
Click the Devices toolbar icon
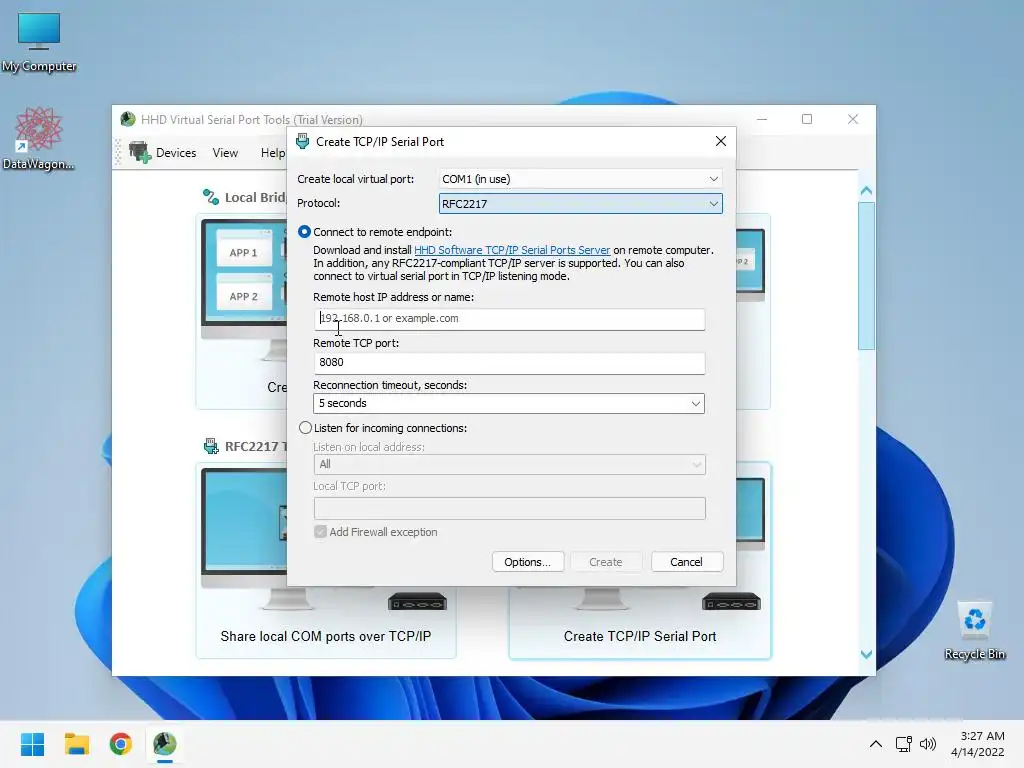coord(139,152)
